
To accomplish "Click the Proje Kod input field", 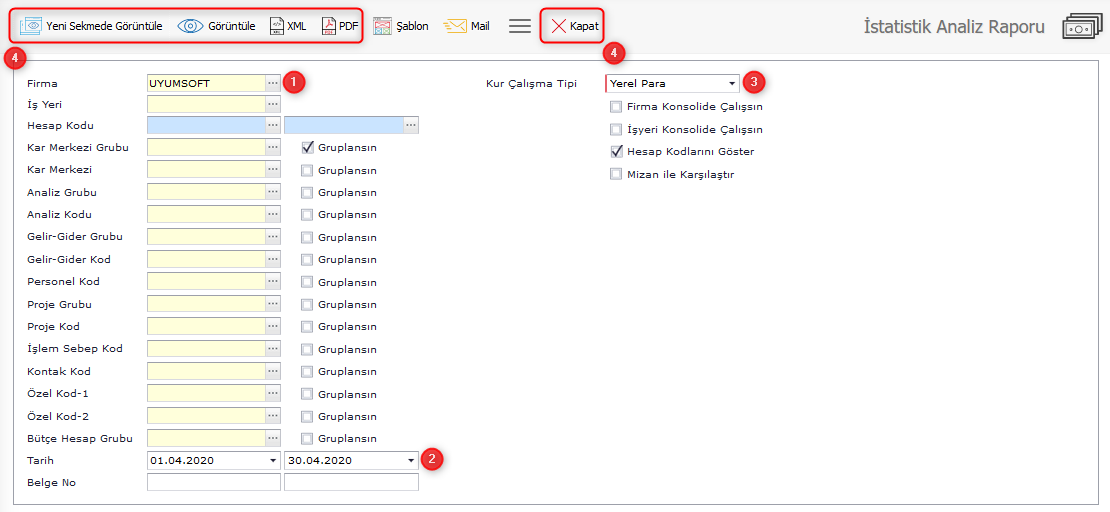I will click(x=206, y=326).
